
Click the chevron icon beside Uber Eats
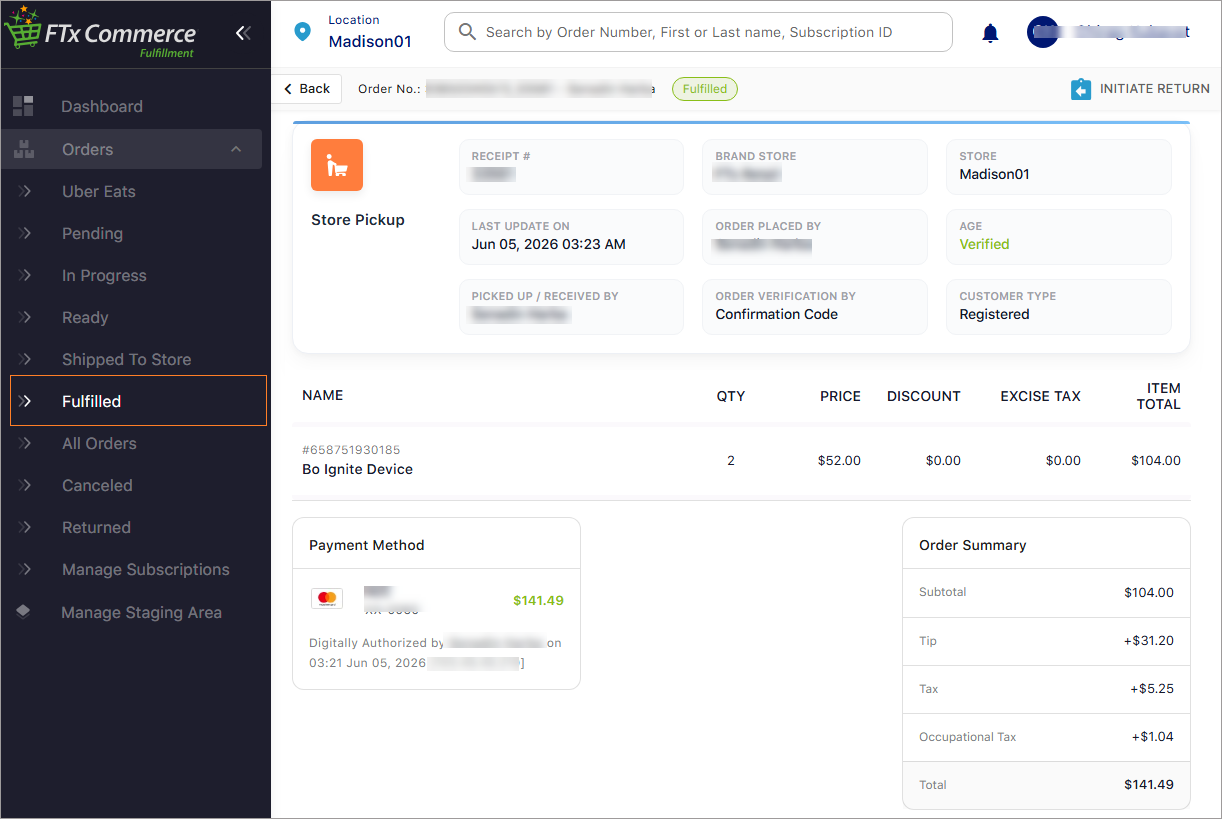pos(26,191)
